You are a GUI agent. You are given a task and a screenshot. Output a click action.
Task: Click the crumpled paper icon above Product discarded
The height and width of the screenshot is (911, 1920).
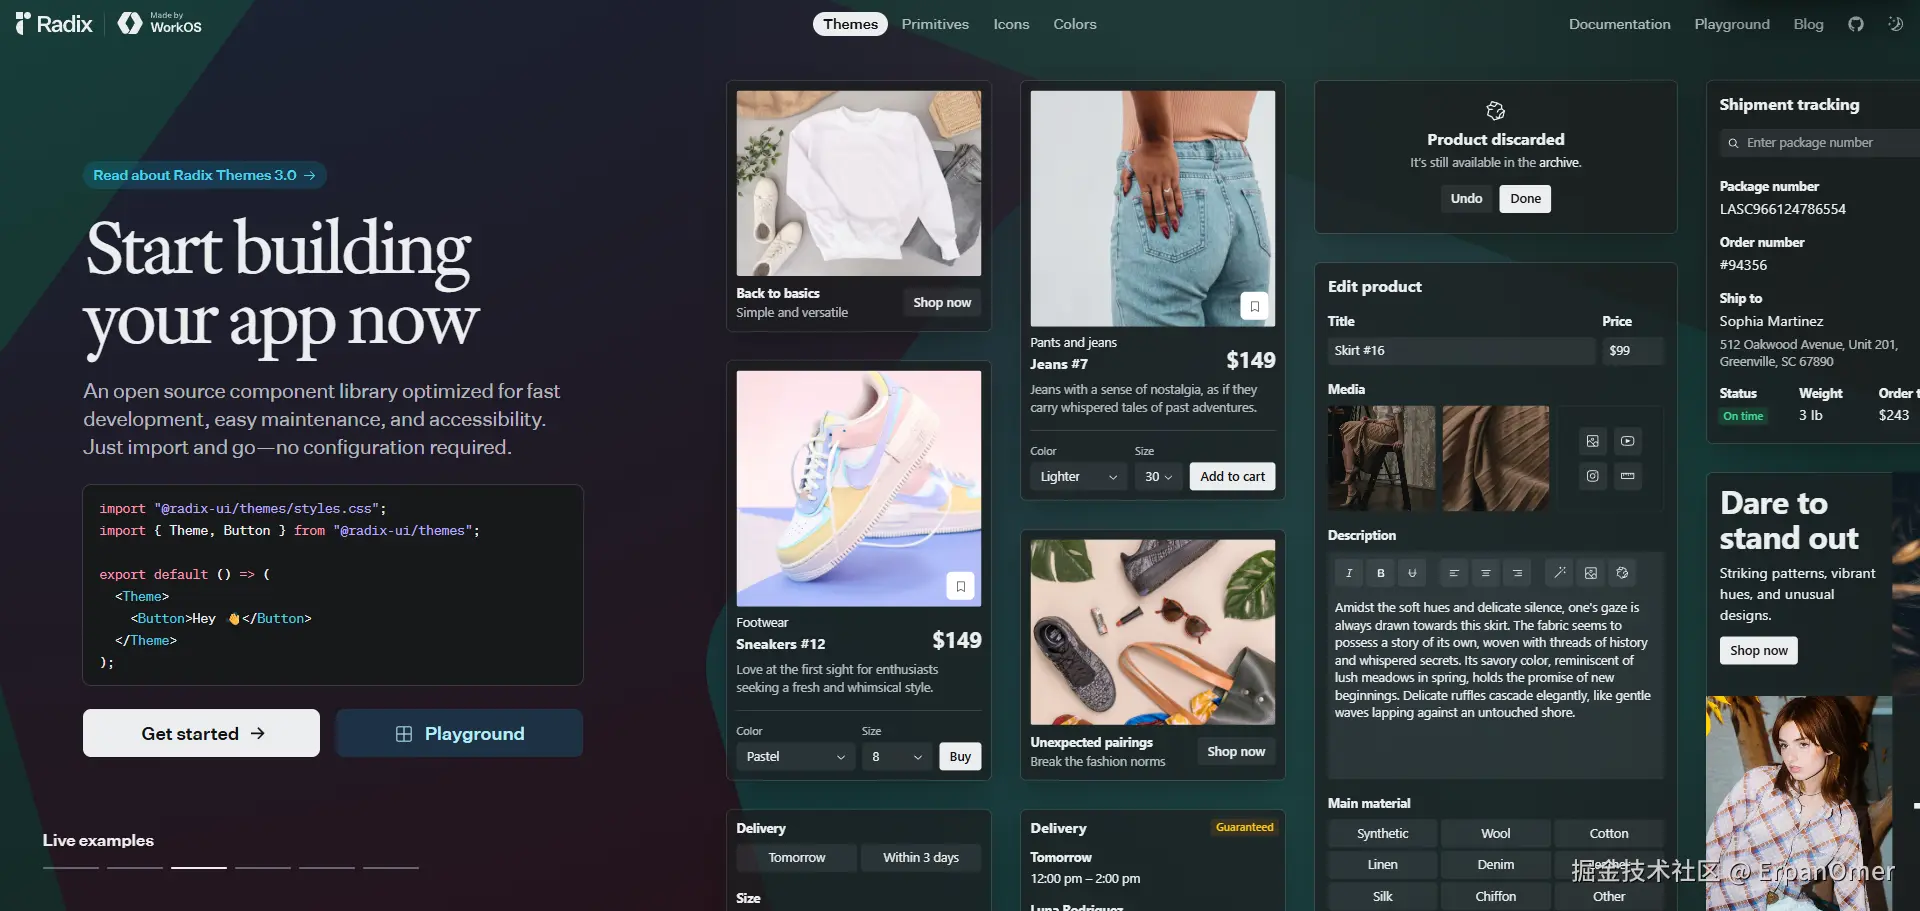point(1496,110)
